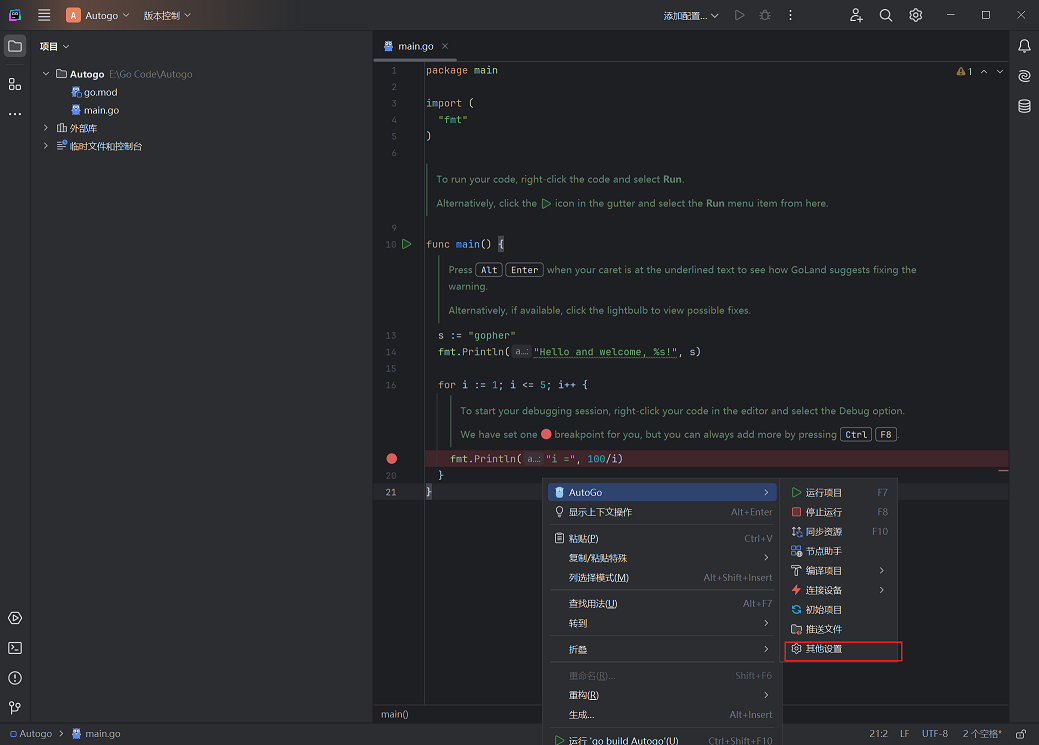Image resolution: width=1039 pixels, height=745 pixels.
Task: Open the Terminal tool window
Action: point(15,648)
